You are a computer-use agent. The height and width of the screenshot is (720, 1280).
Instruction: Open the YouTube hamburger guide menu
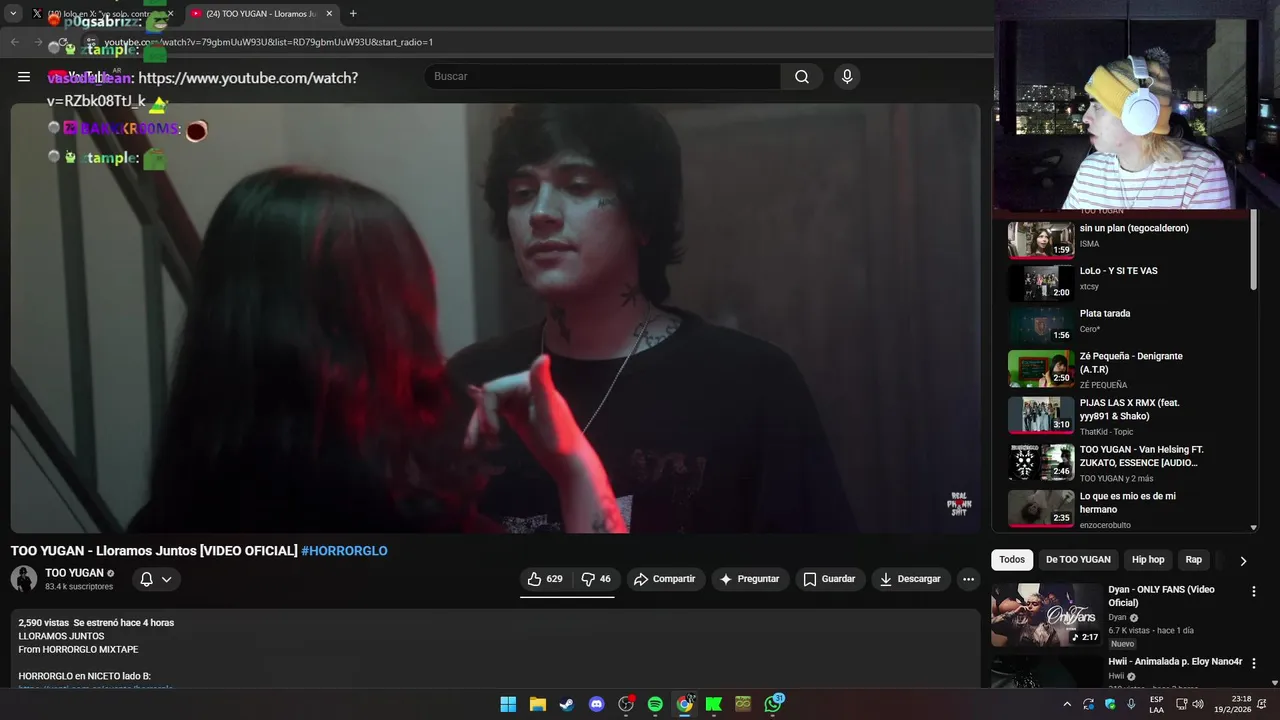[x=24, y=77]
